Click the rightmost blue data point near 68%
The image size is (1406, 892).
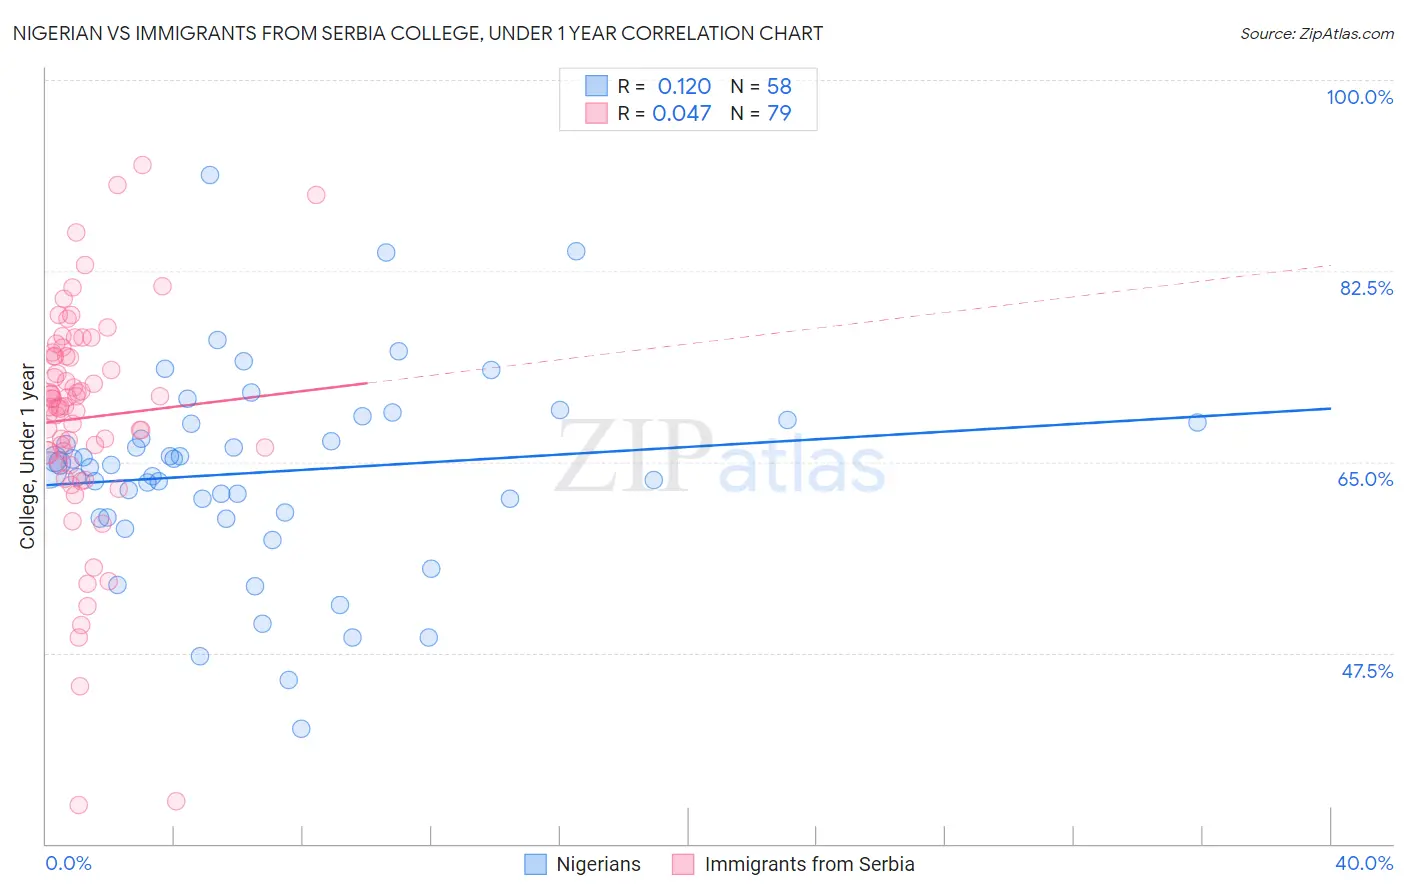(x=1197, y=422)
